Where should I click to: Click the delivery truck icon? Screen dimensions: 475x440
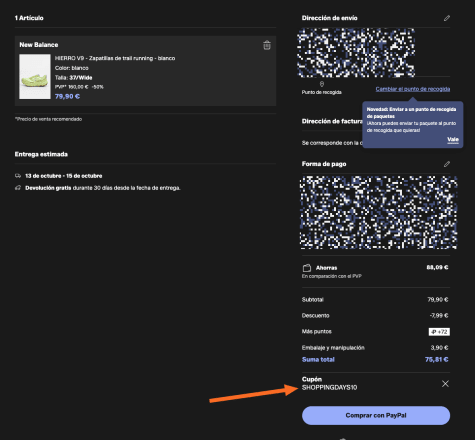point(18,176)
